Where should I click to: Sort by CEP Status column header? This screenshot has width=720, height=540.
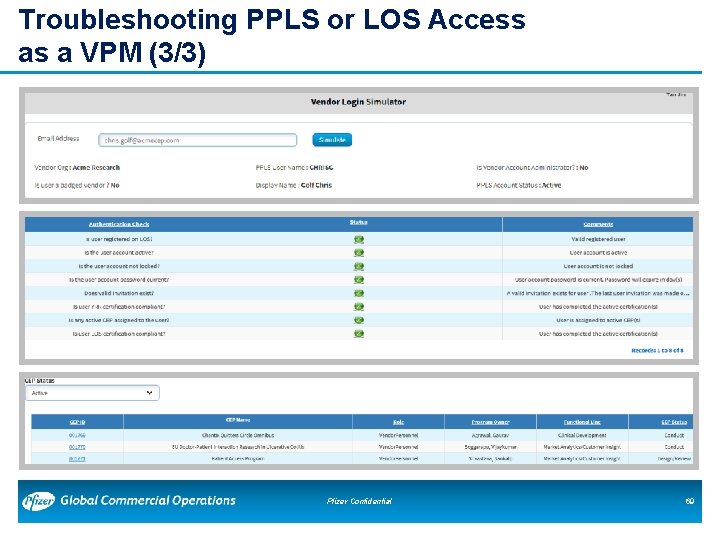674,422
